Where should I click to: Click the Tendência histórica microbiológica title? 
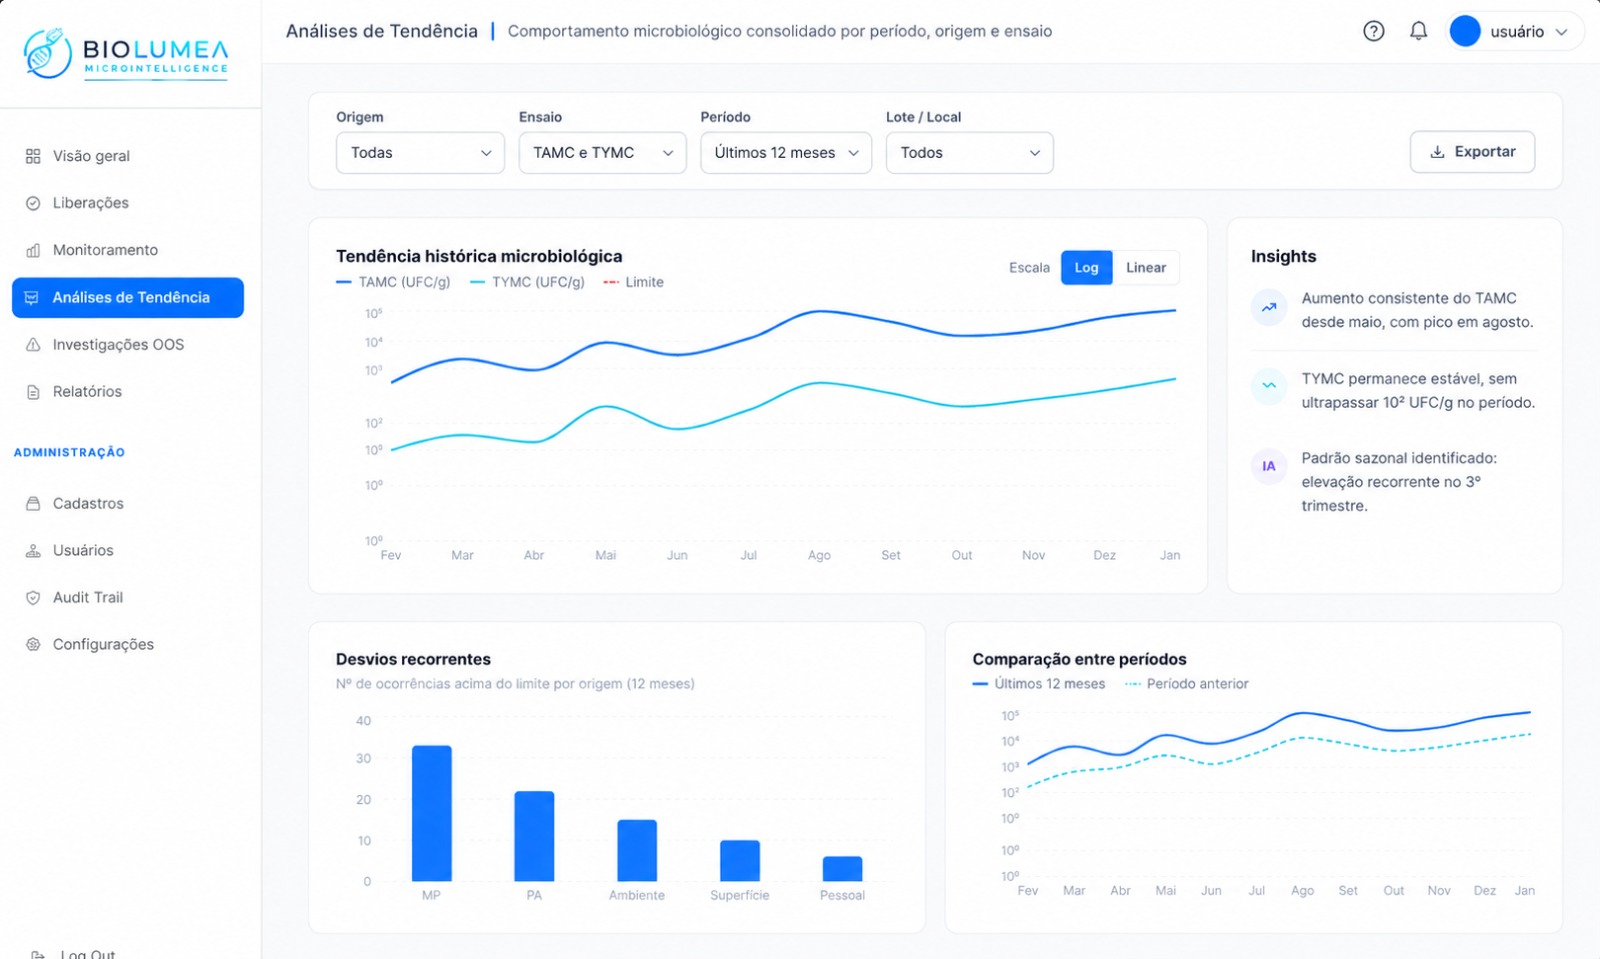tap(479, 256)
